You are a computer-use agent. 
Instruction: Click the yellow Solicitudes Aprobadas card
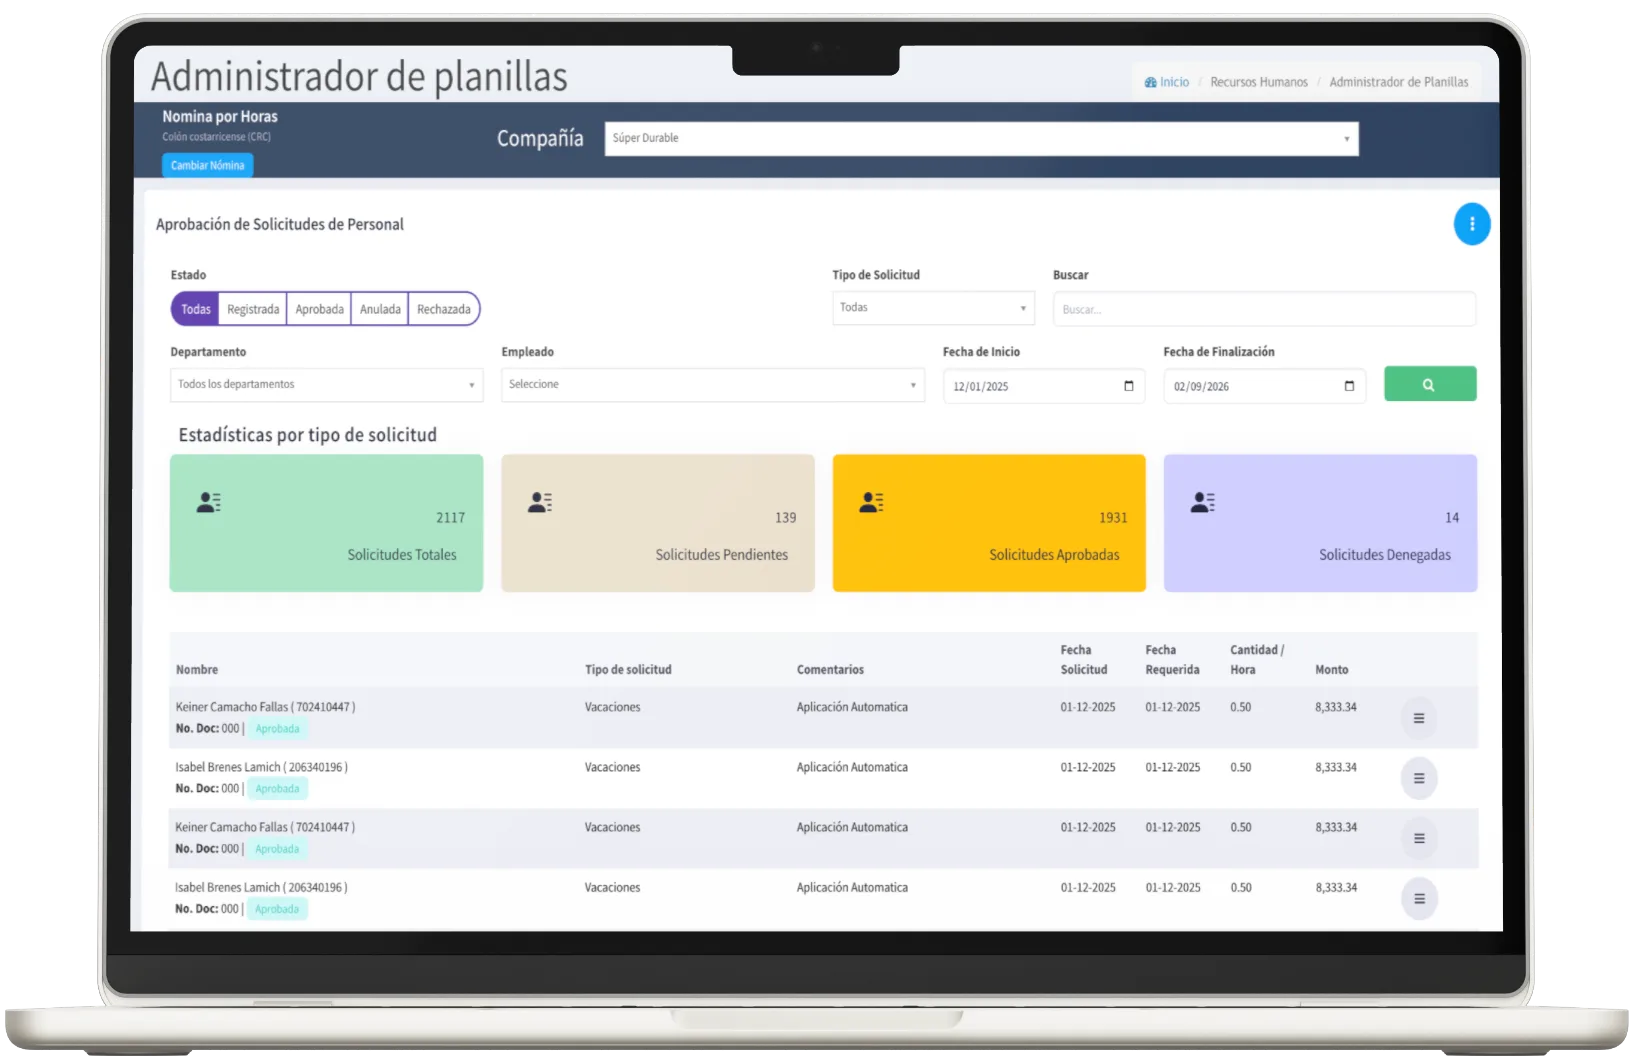coord(988,523)
